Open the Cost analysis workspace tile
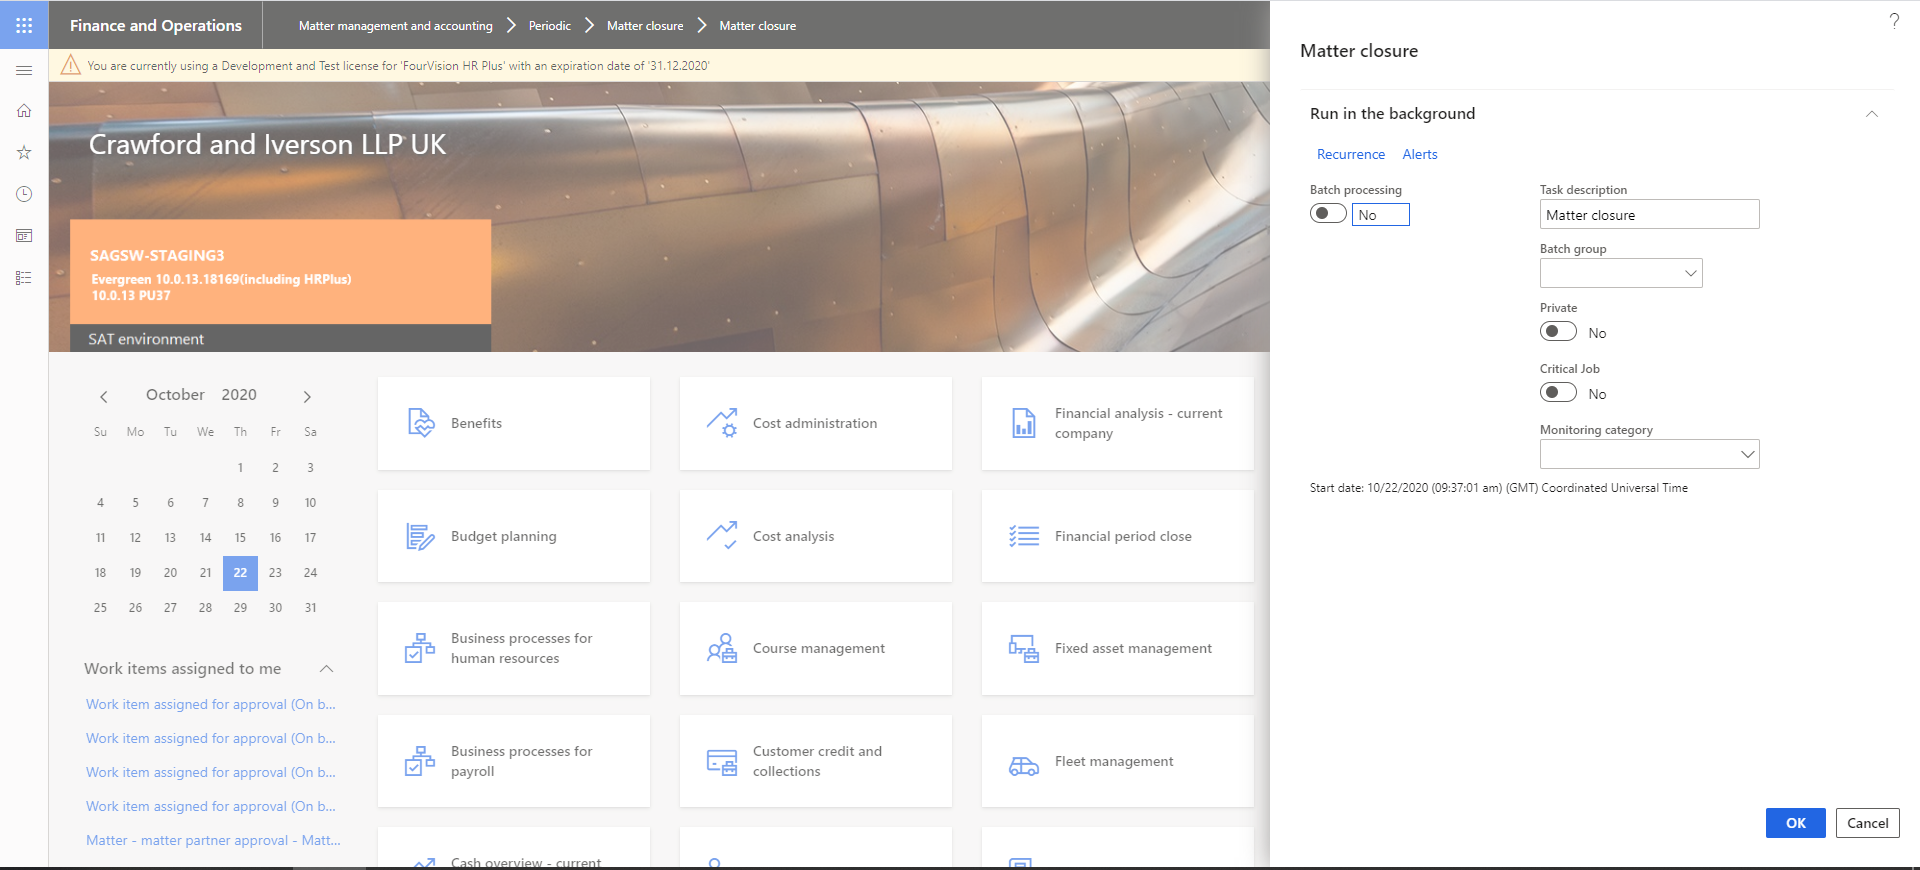The width and height of the screenshot is (1920, 870). (816, 536)
